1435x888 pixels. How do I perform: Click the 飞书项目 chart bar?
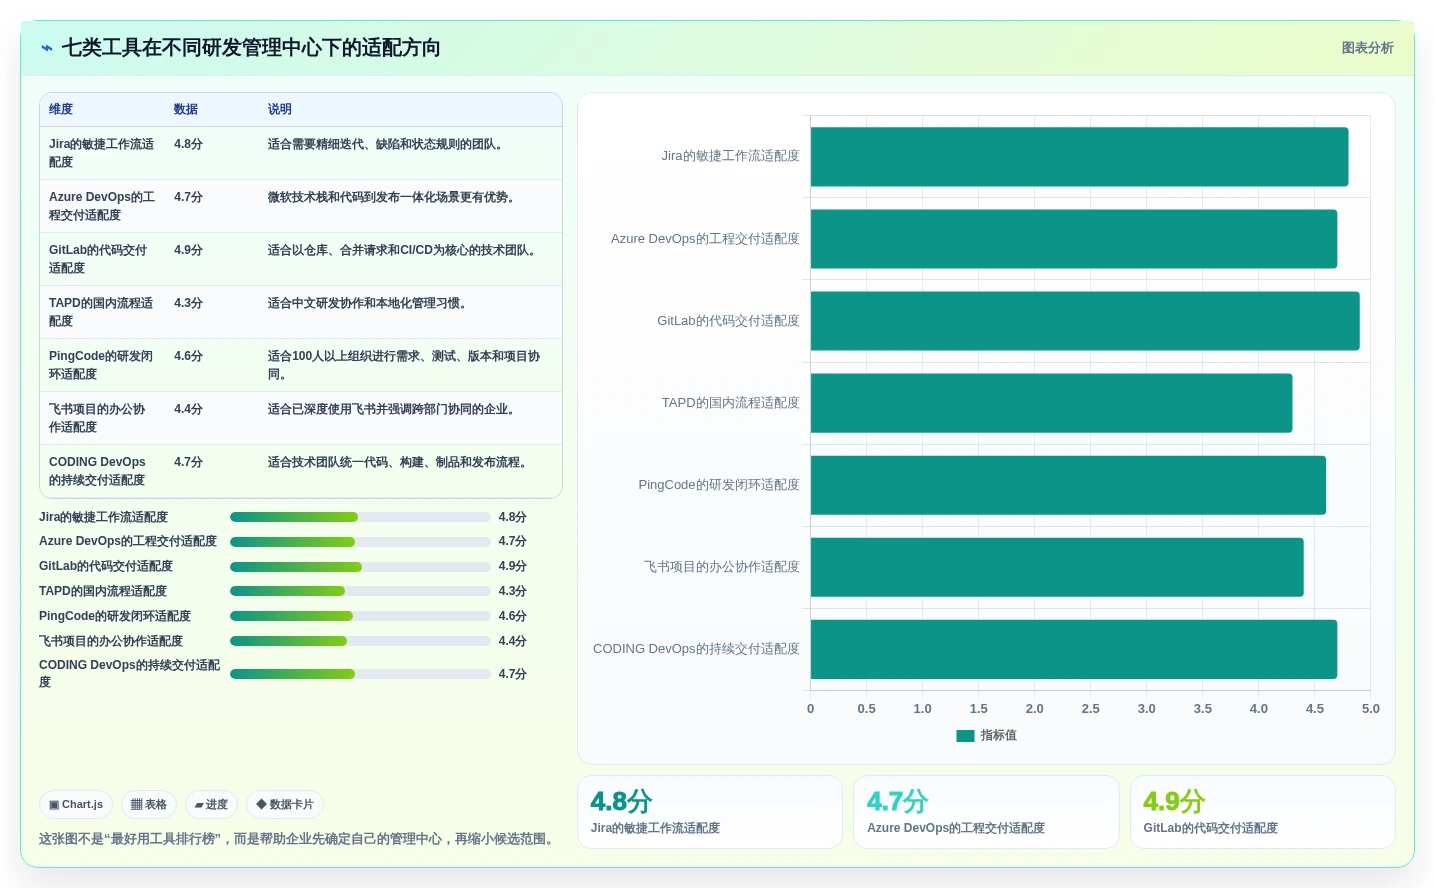[x=1057, y=567]
